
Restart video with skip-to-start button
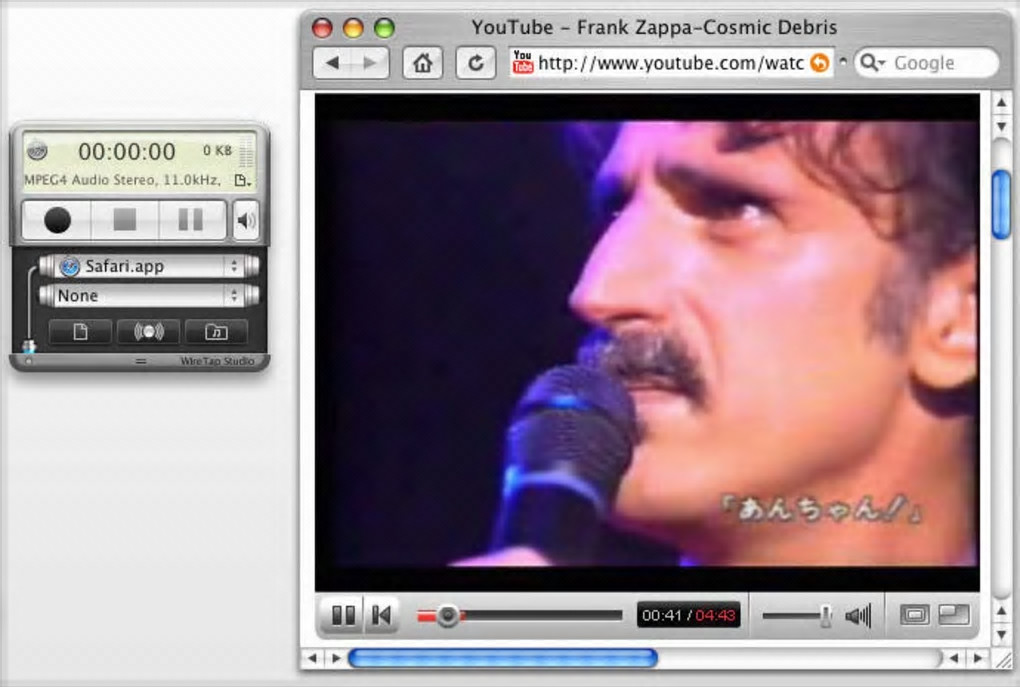[381, 614]
